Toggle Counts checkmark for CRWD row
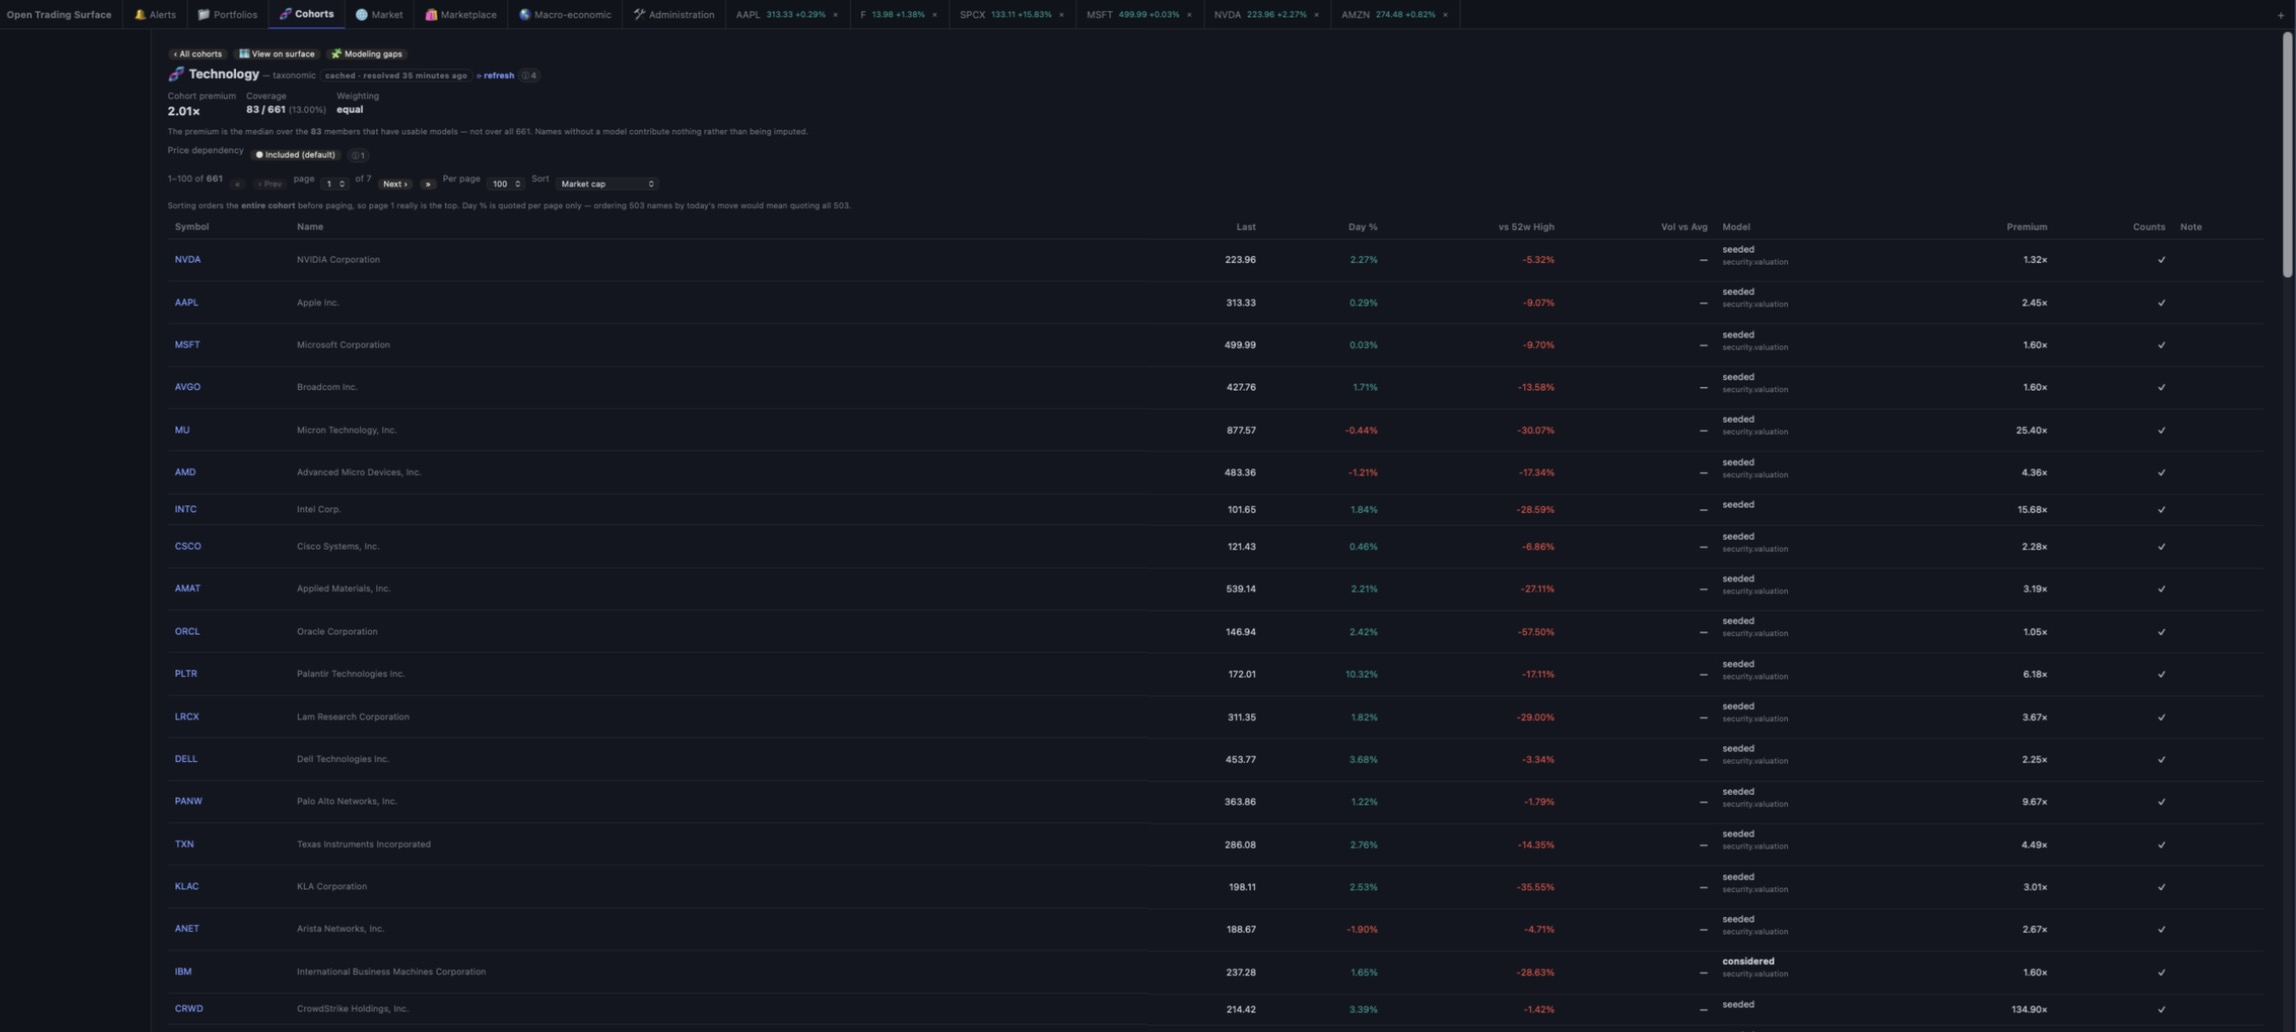 pyautogui.click(x=2161, y=1009)
